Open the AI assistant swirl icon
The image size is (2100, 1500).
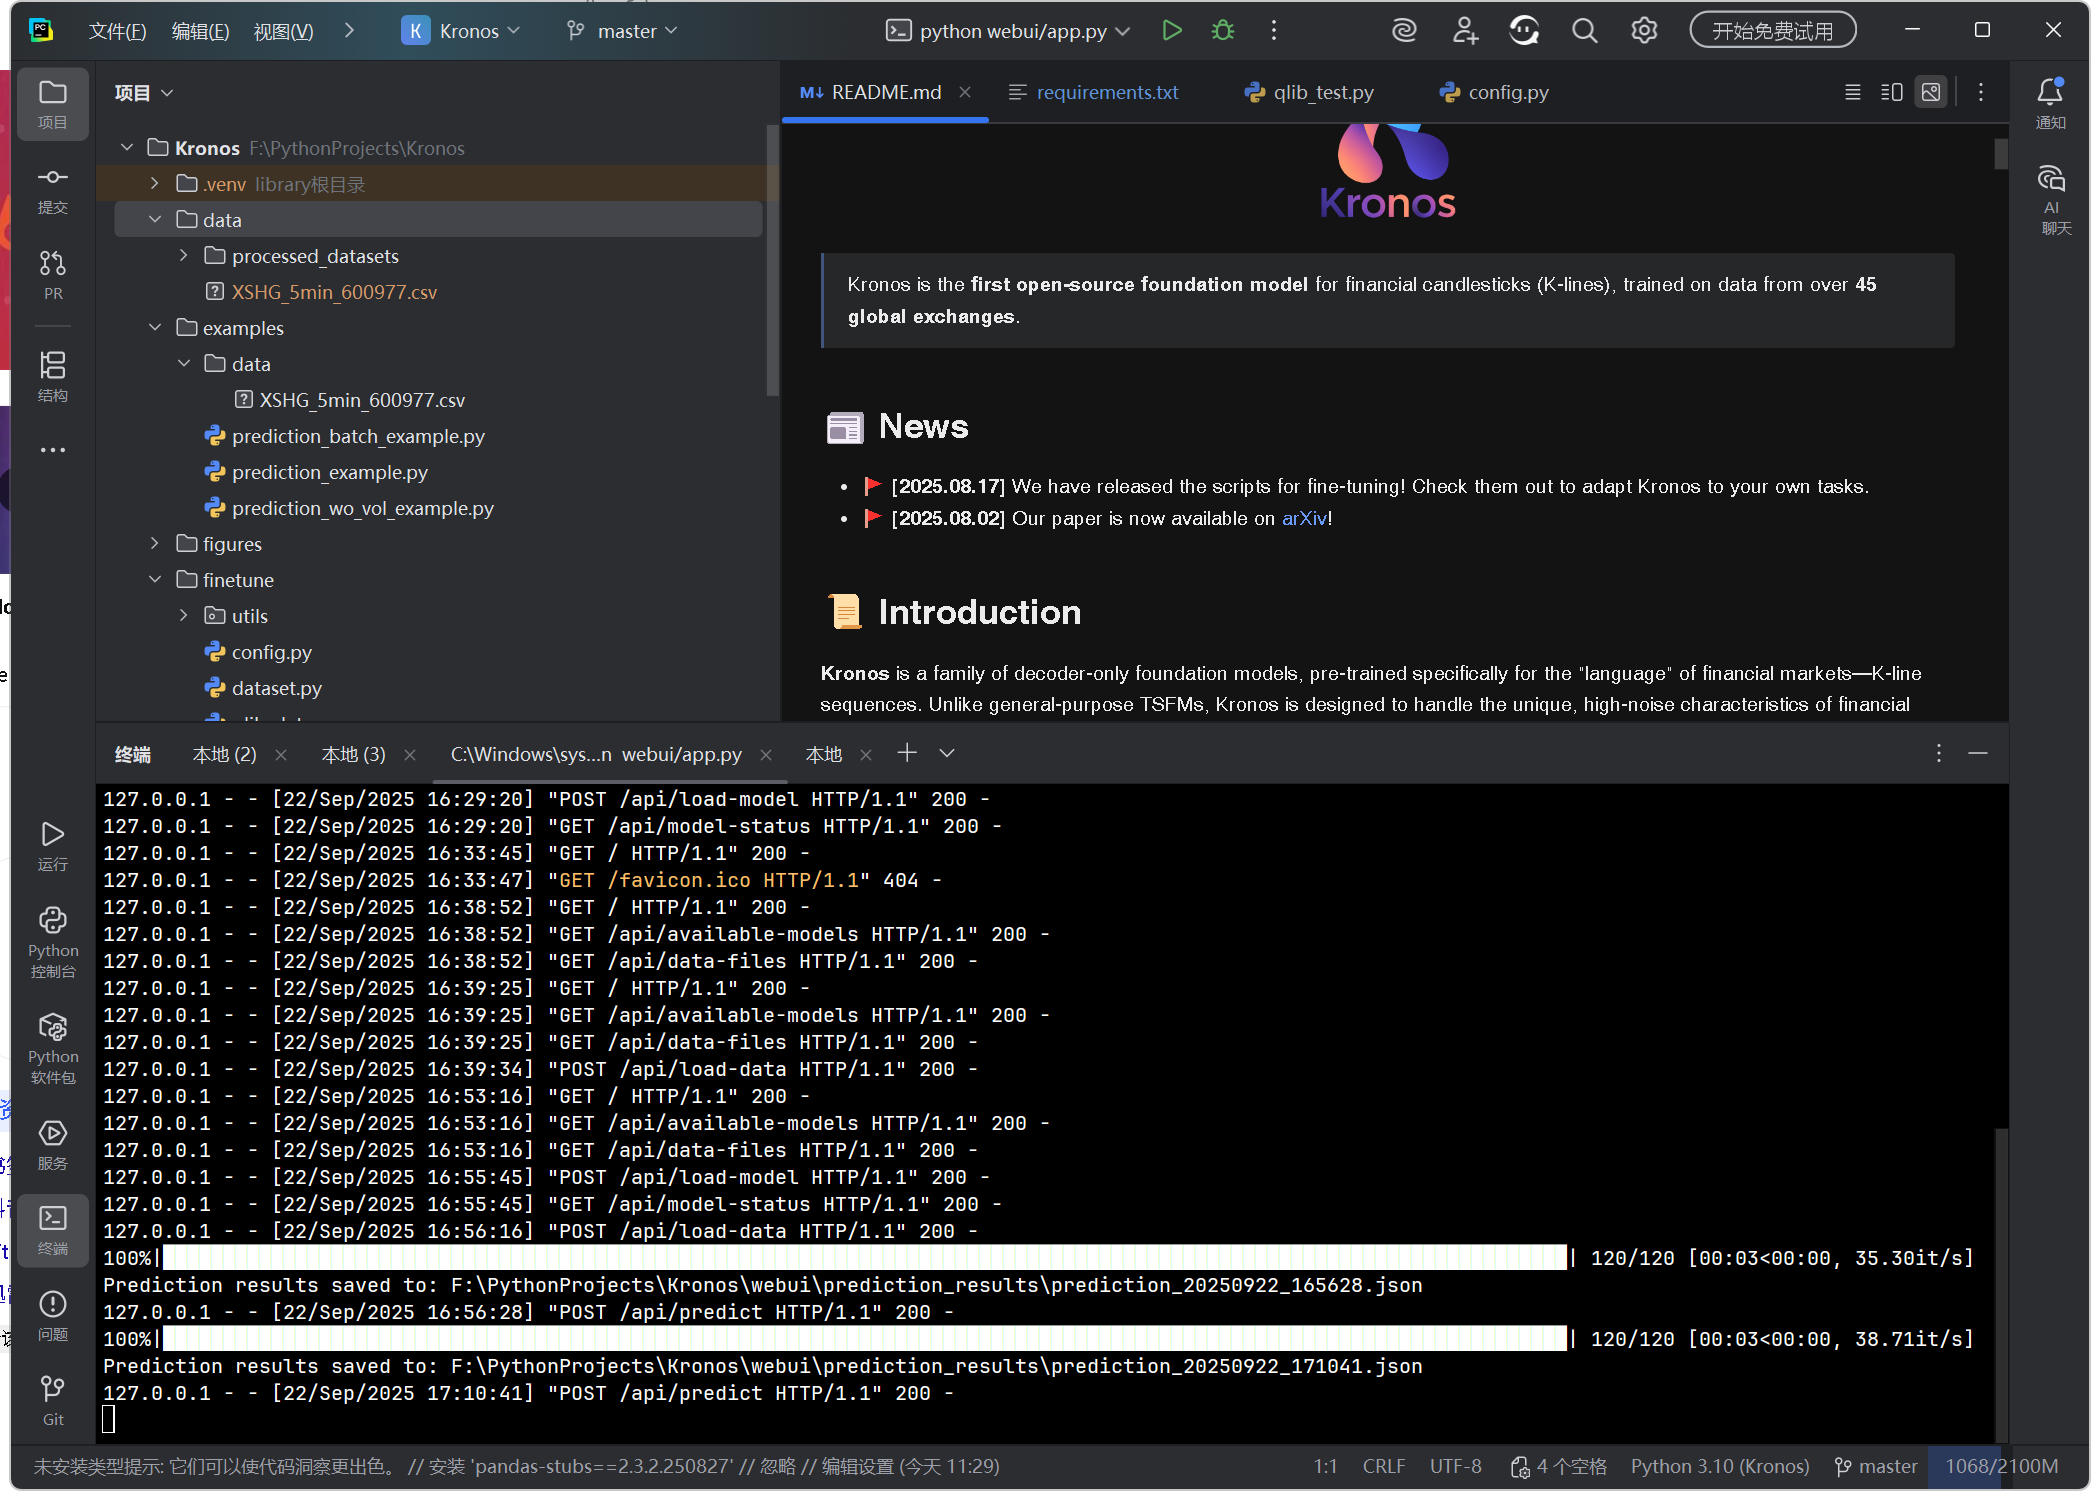[x=1404, y=31]
